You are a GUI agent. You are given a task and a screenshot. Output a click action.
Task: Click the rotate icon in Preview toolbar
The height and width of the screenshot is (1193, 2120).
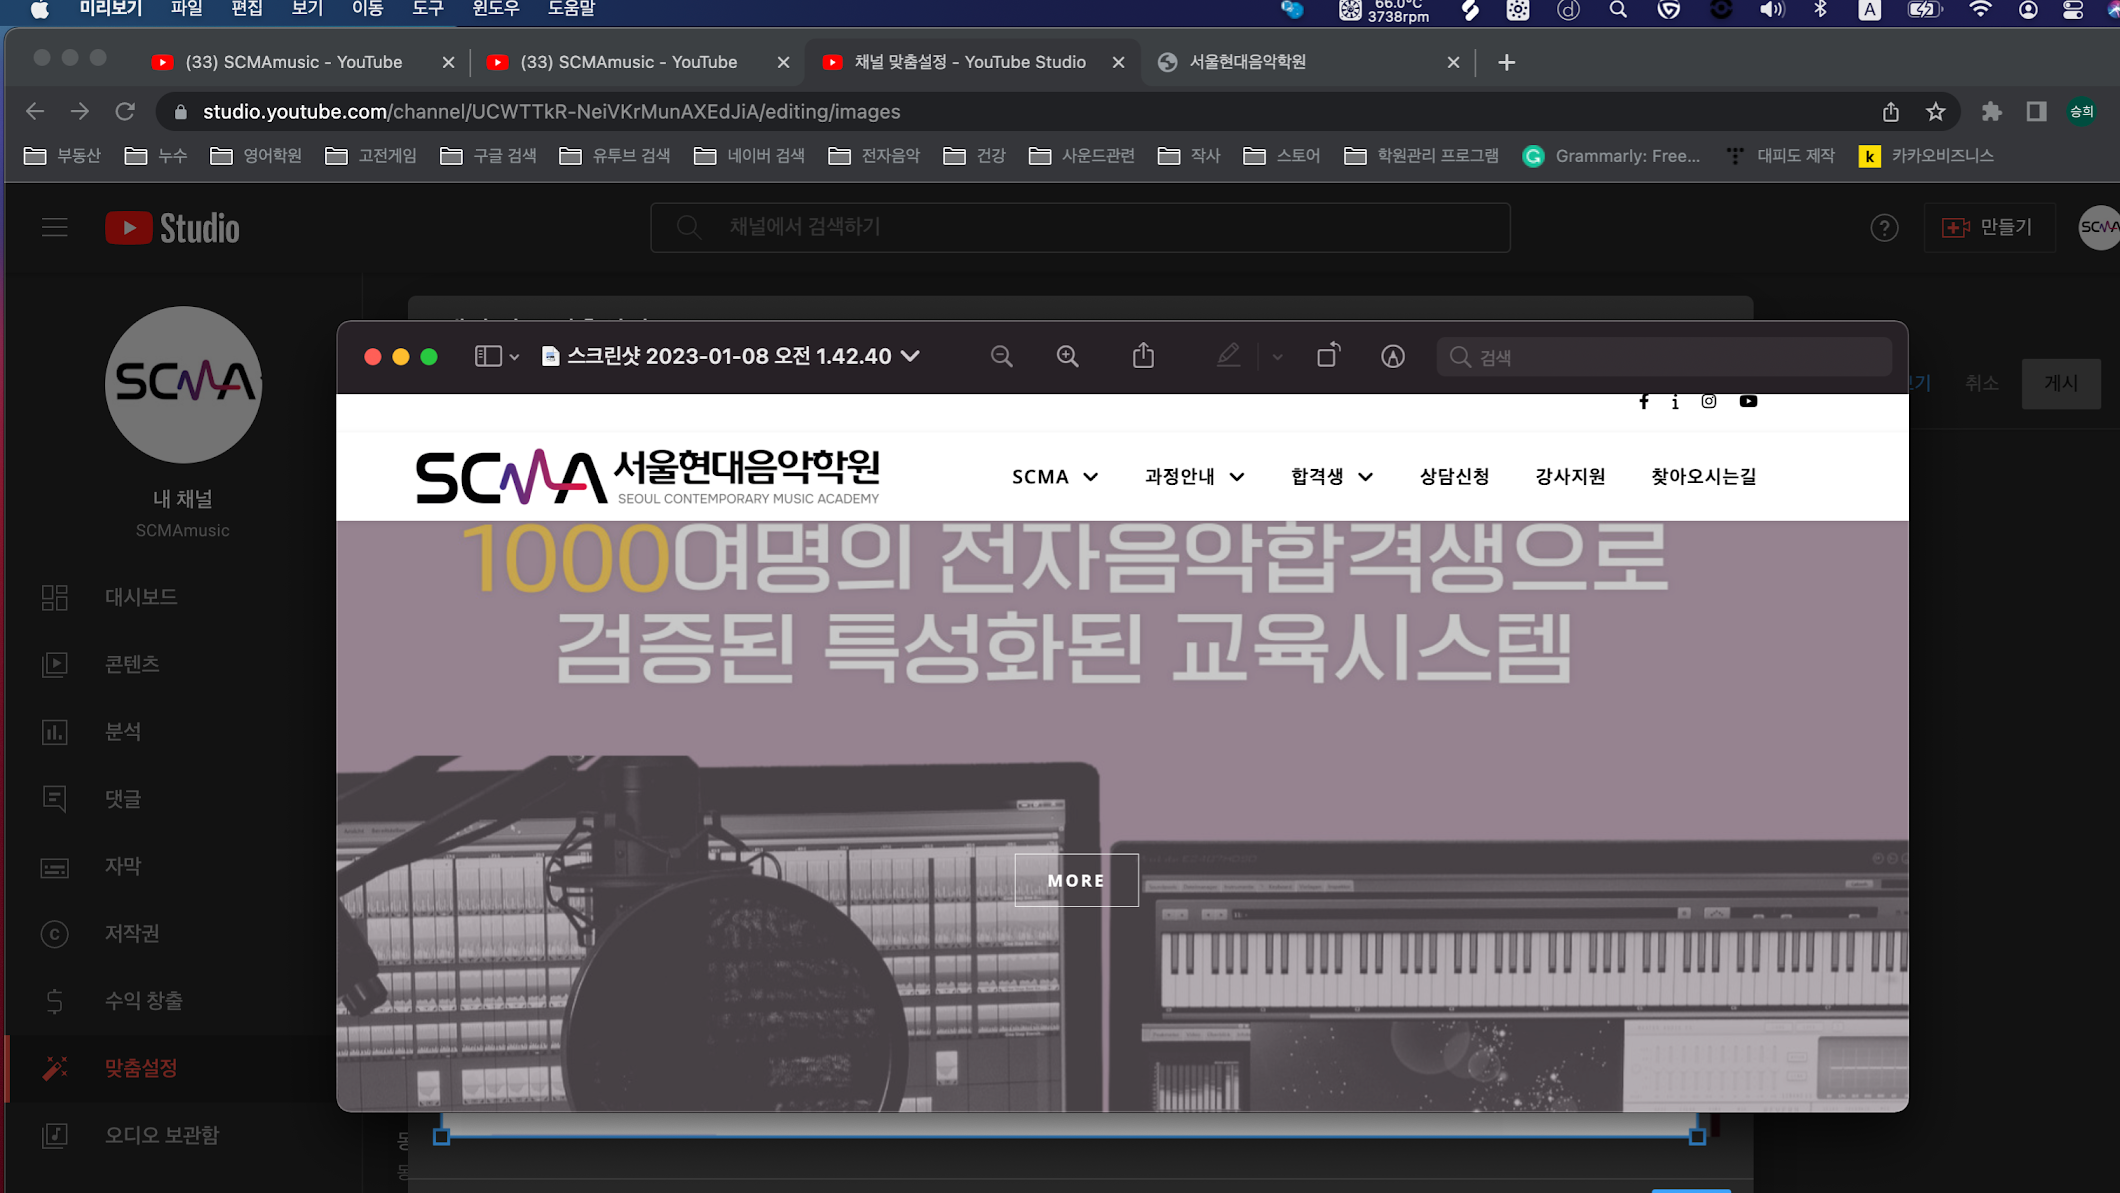1328,356
